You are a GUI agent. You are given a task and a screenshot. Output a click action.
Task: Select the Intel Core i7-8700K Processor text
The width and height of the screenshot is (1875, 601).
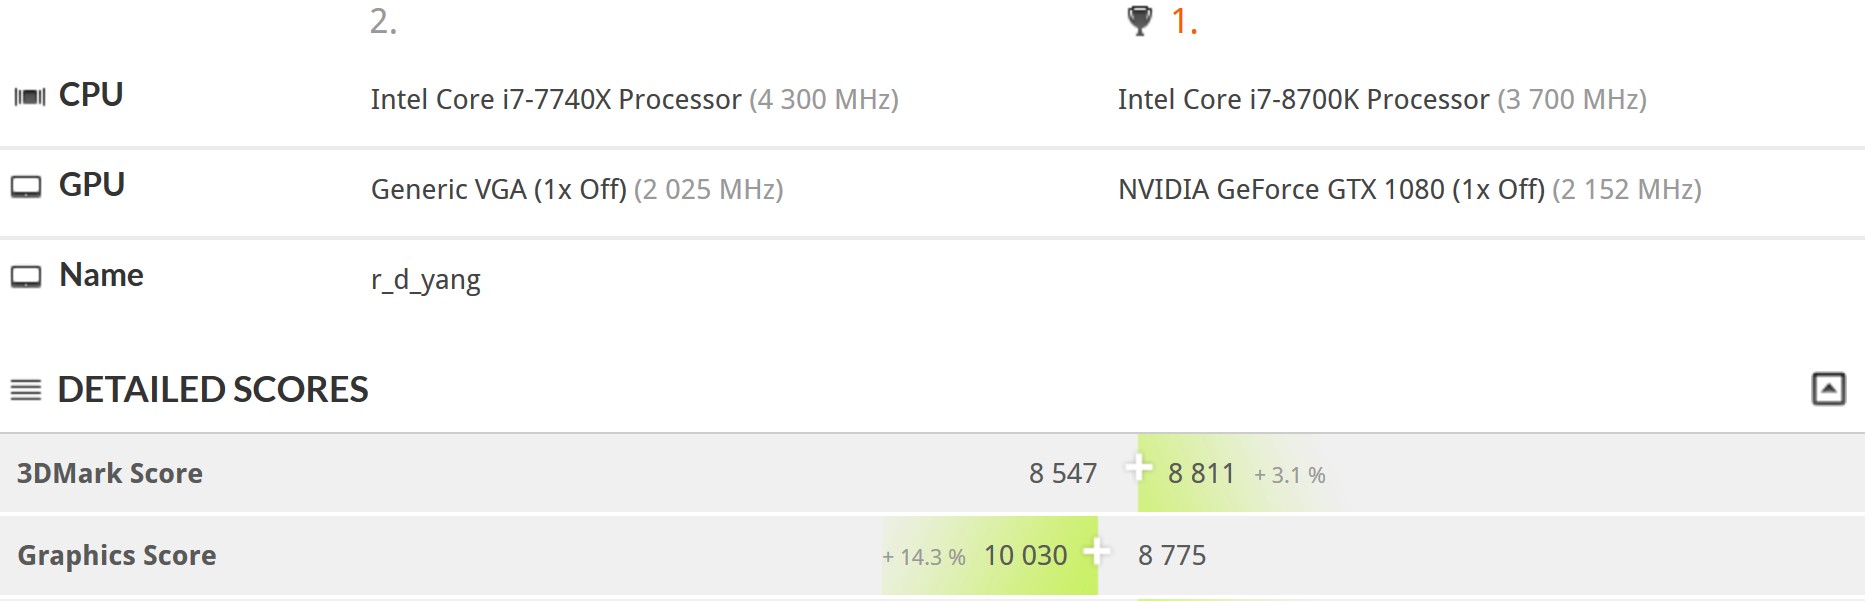[1304, 100]
